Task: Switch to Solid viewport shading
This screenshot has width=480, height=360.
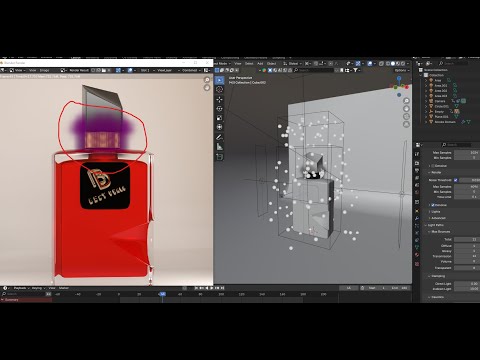Action: [x=393, y=63]
